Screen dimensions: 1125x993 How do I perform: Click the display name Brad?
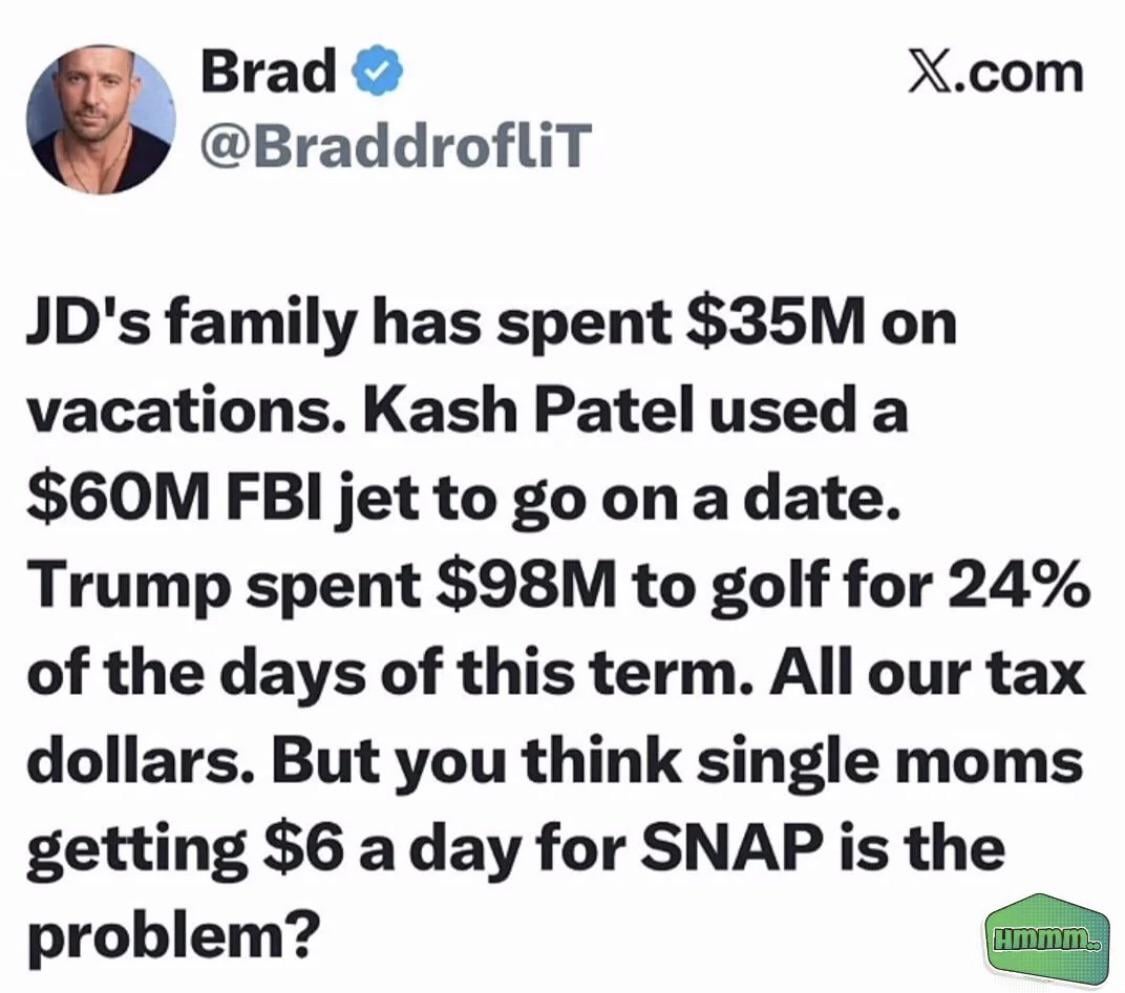268,74
